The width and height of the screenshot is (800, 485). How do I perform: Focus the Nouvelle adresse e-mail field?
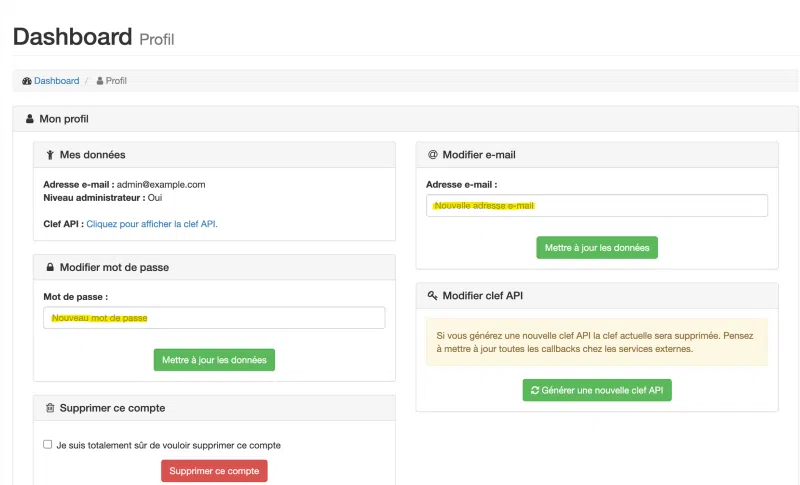pyautogui.click(x=597, y=205)
